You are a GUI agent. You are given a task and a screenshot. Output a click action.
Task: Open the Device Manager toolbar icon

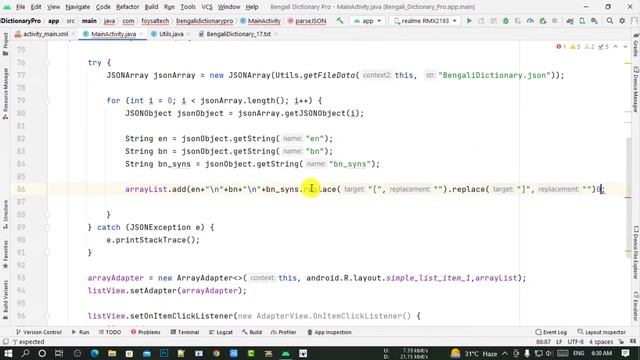point(582,20)
